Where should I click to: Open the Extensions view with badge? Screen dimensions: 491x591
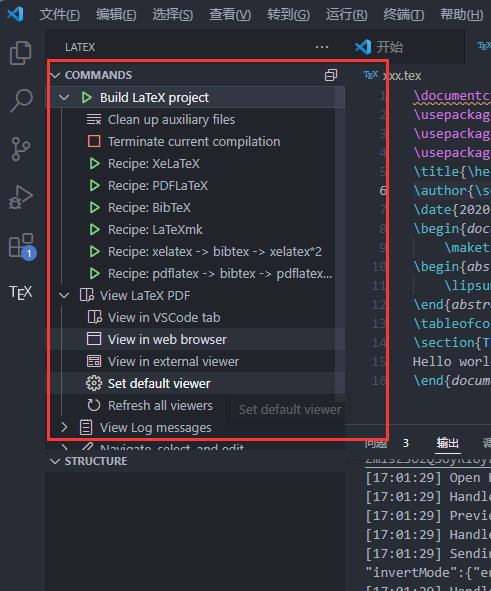pyautogui.click(x=22, y=246)
